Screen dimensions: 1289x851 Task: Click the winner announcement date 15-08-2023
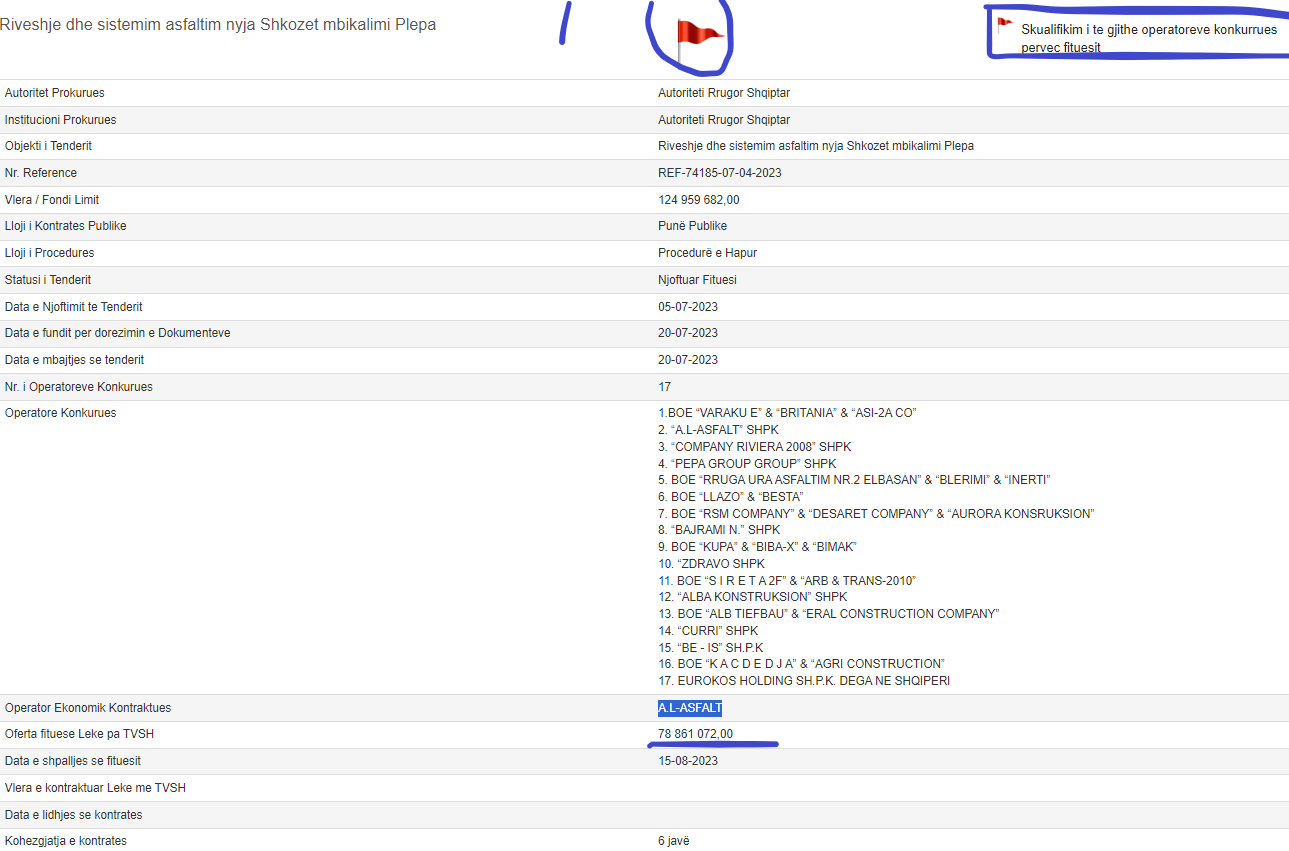point(687,761)
